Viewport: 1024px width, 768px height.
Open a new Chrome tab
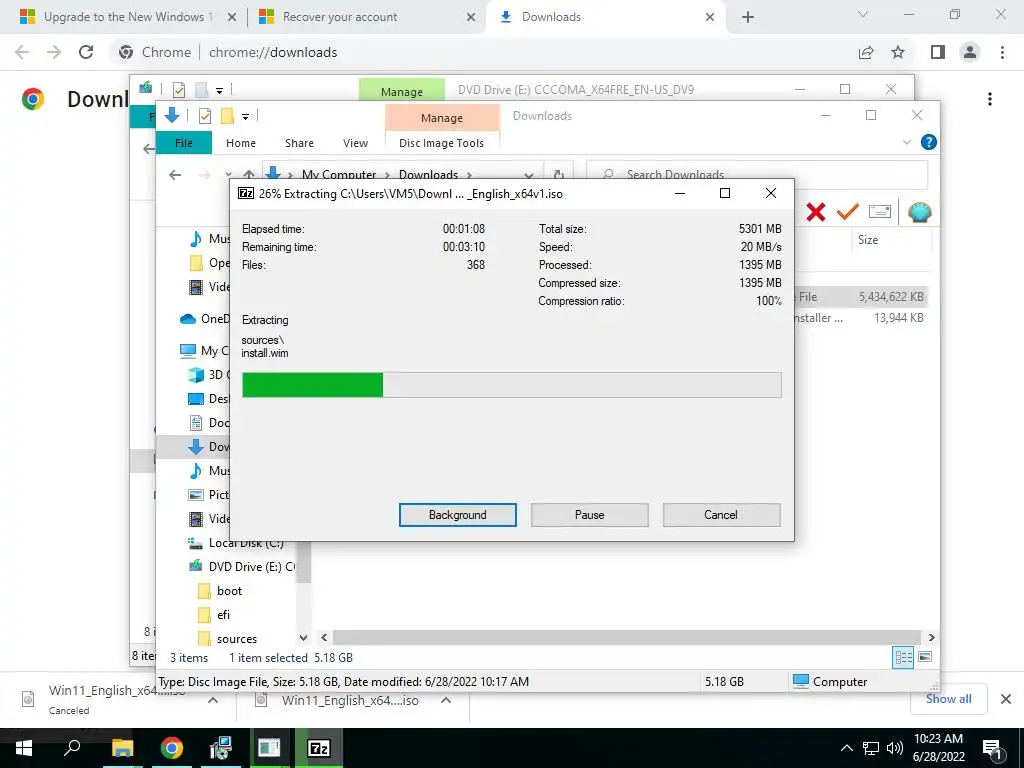(x=748, y=17)
